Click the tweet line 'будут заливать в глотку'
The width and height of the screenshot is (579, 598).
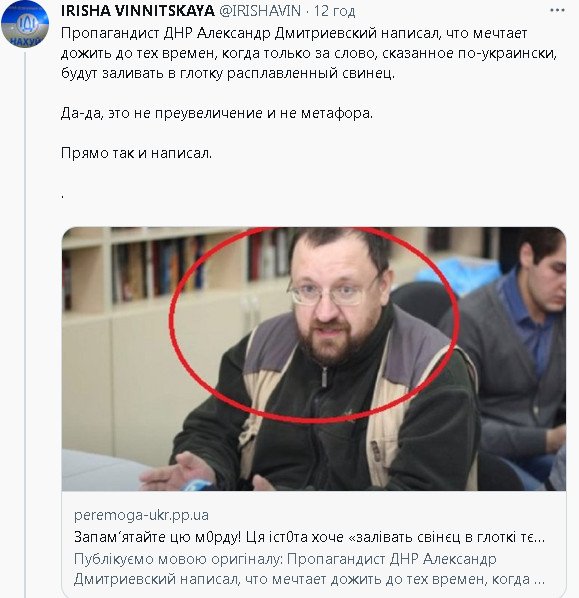click(x=228, y=73)
